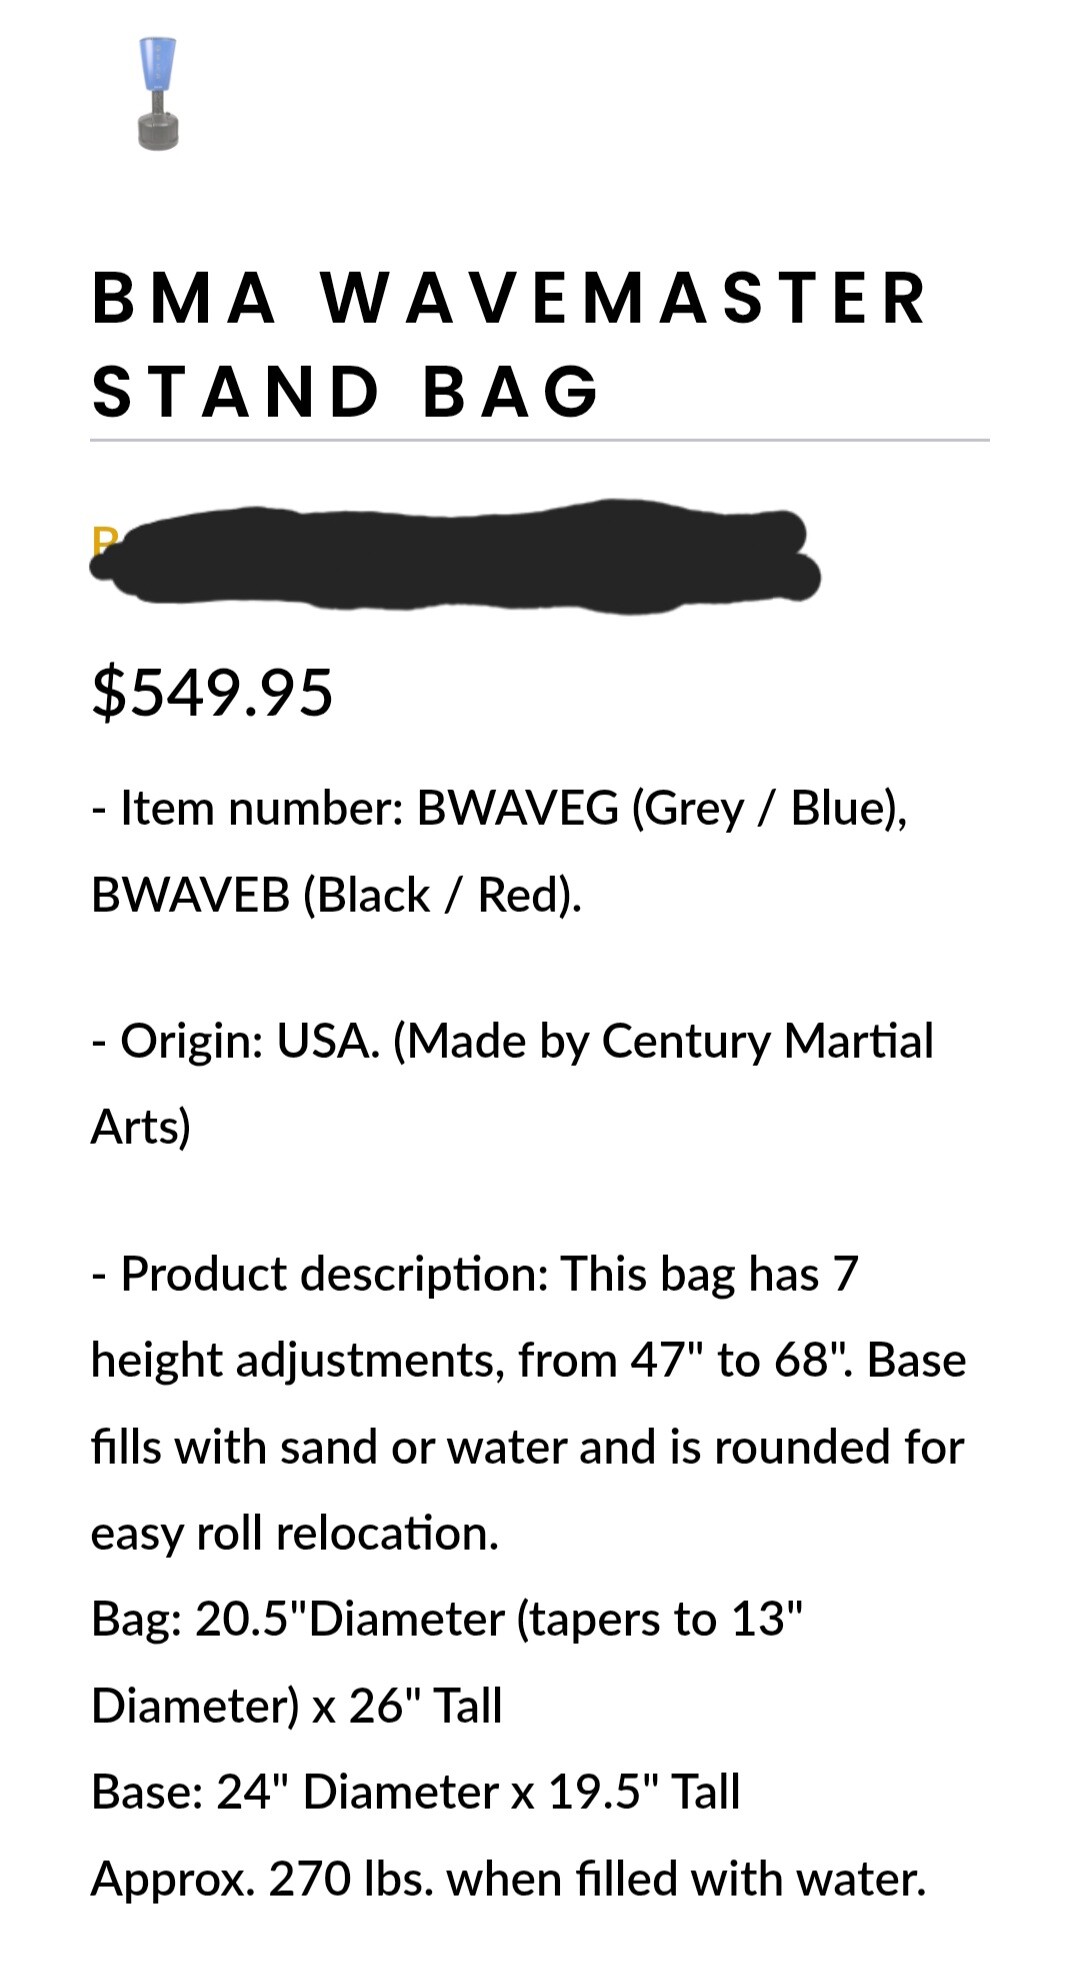The image size is (1080, 1967).
Task: Click the word WAVEMASTER in the title
Action: (x=624, y=298)
